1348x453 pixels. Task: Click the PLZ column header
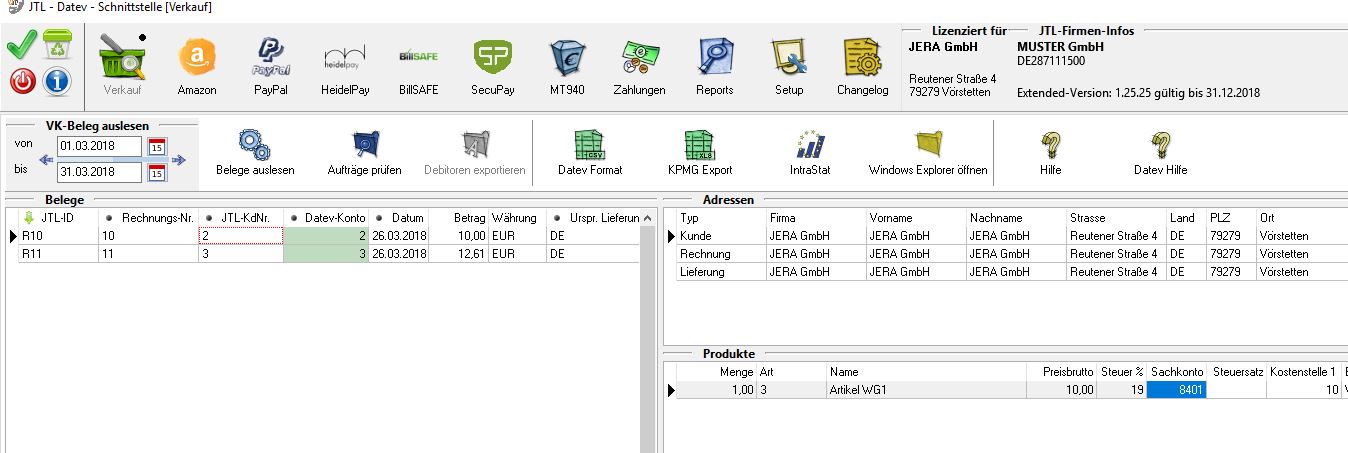click(1231, 217)
